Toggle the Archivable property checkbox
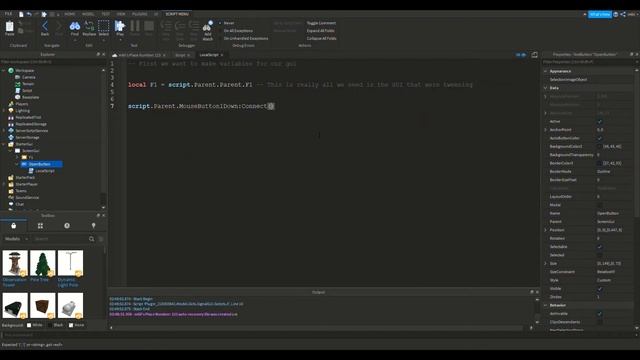Image resolution: width=640 pixels, height=360 pixels. [x=600, y=314]
